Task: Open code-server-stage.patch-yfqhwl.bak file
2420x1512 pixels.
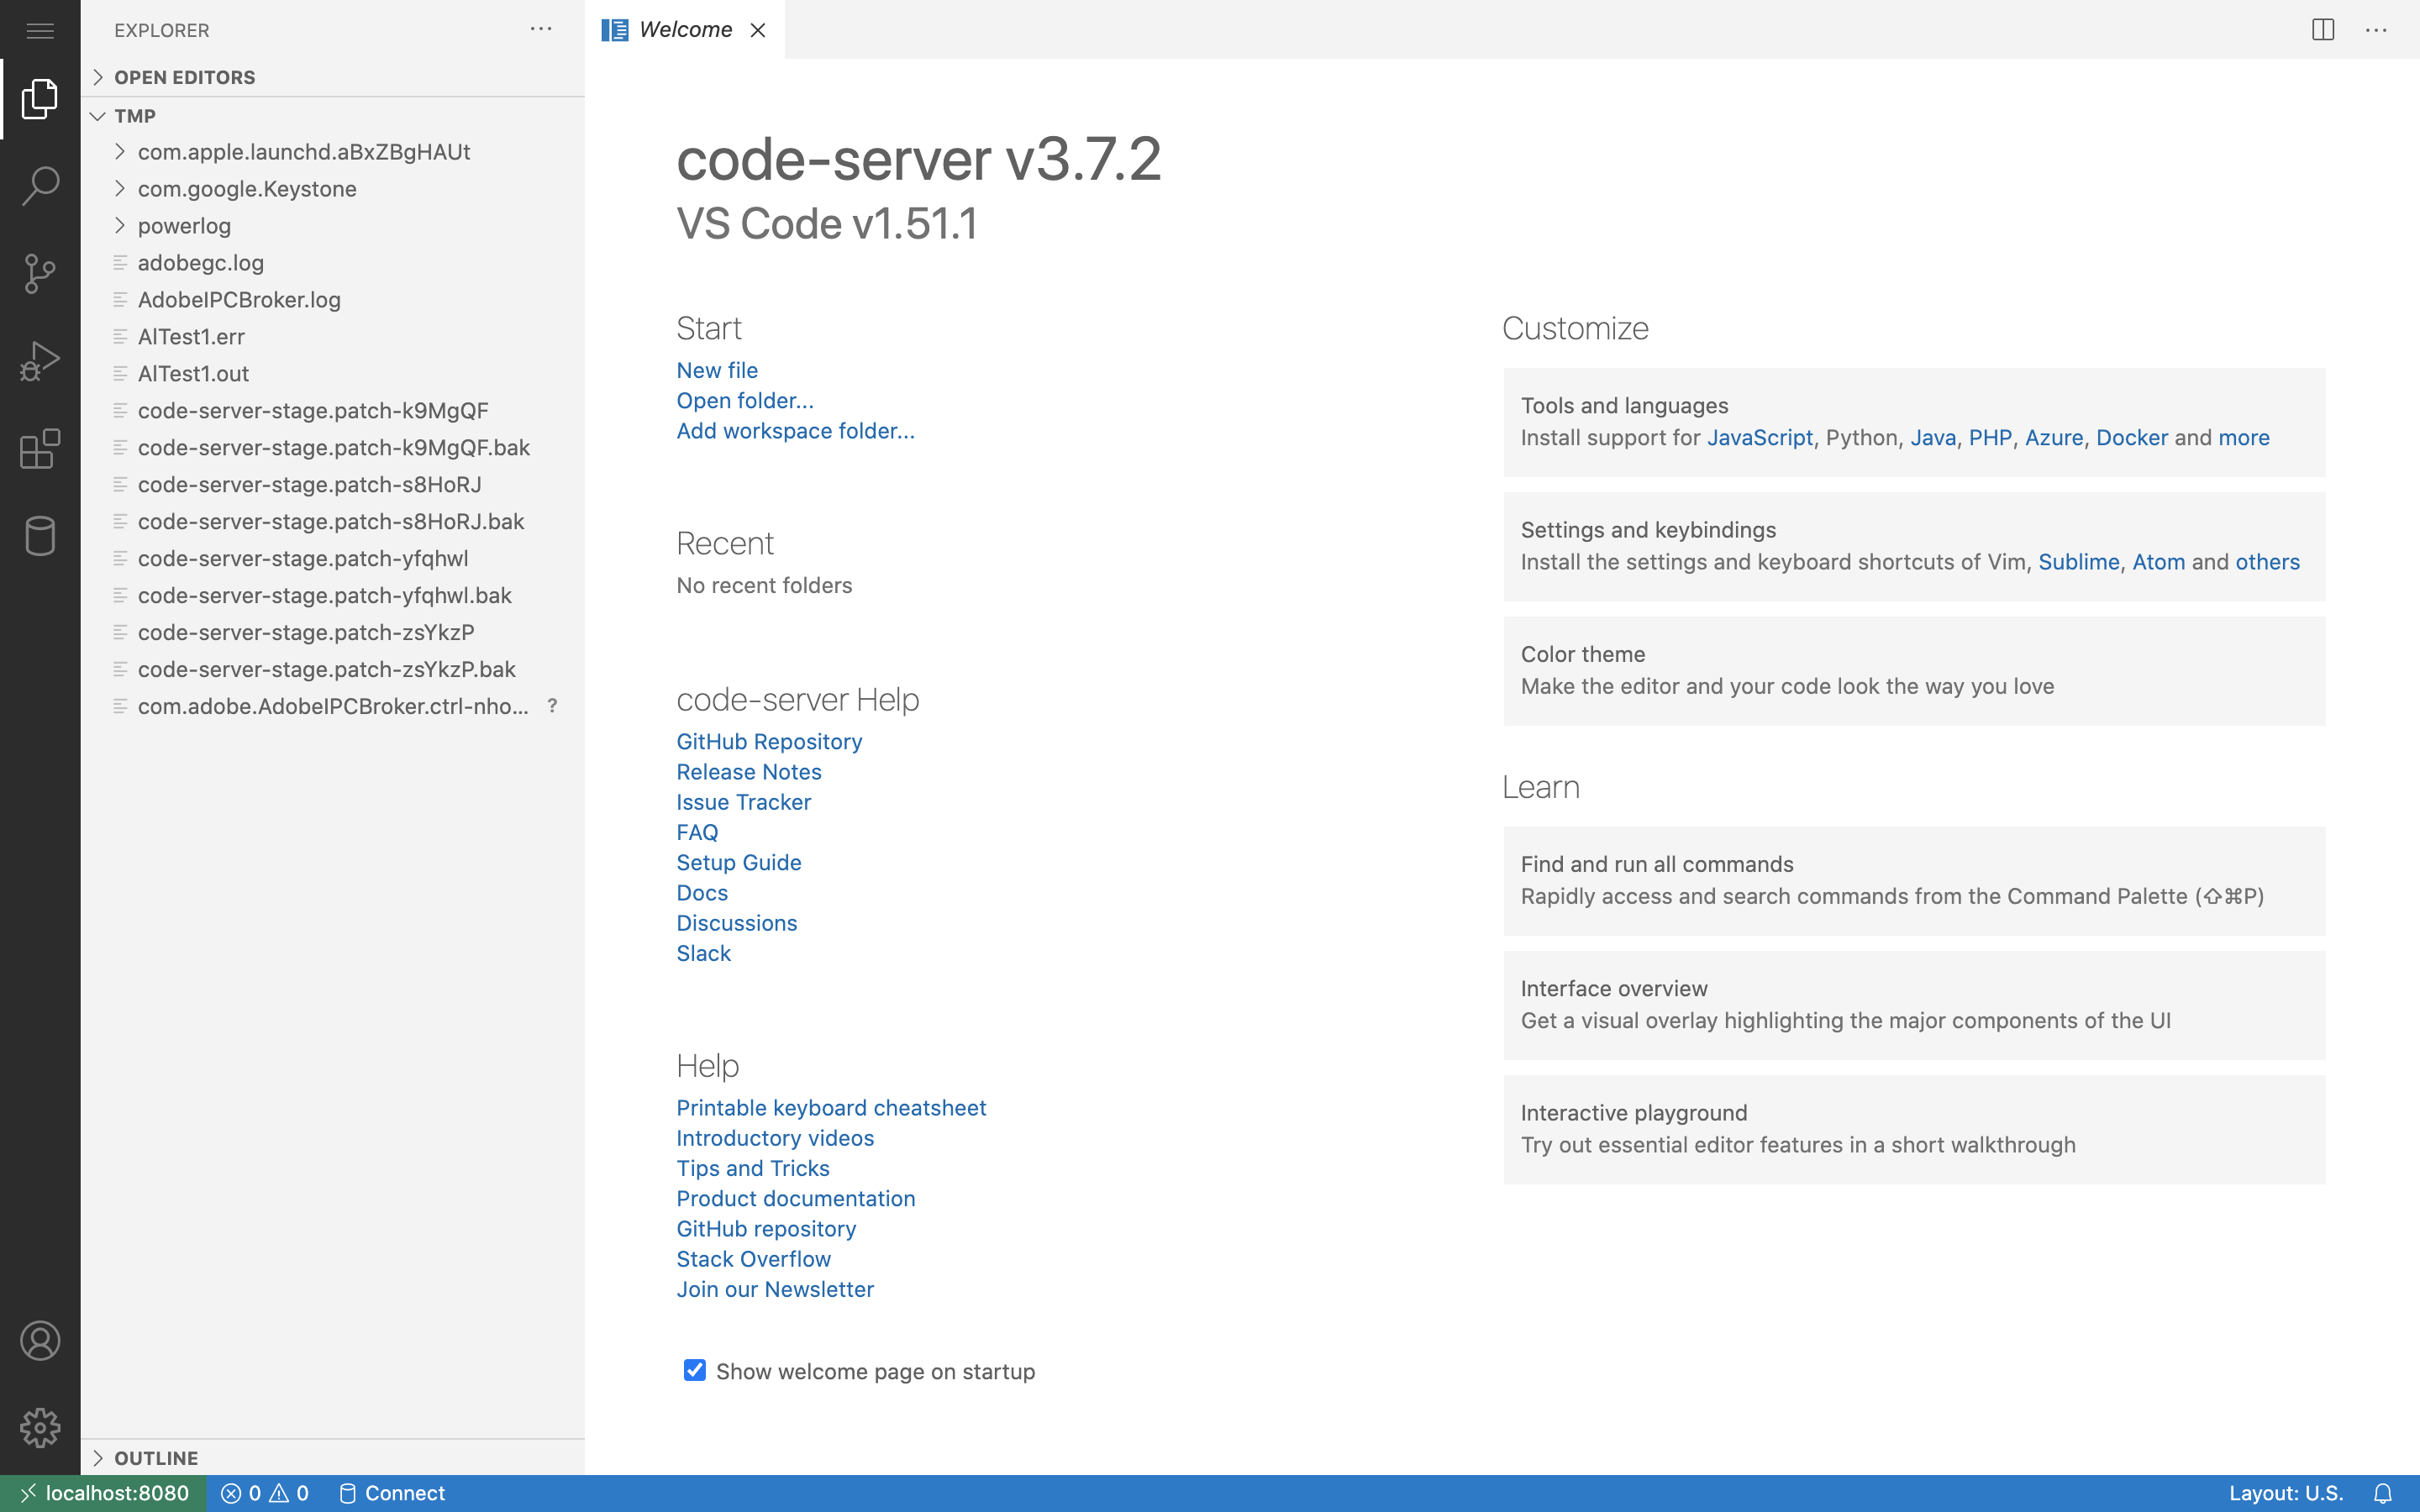Action: [333, 596]
